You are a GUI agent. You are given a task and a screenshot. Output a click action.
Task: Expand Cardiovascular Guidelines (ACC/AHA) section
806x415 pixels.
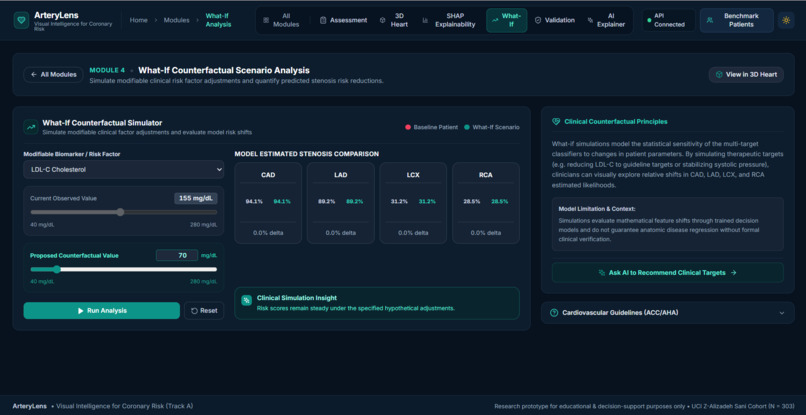[x=667, y=313]
